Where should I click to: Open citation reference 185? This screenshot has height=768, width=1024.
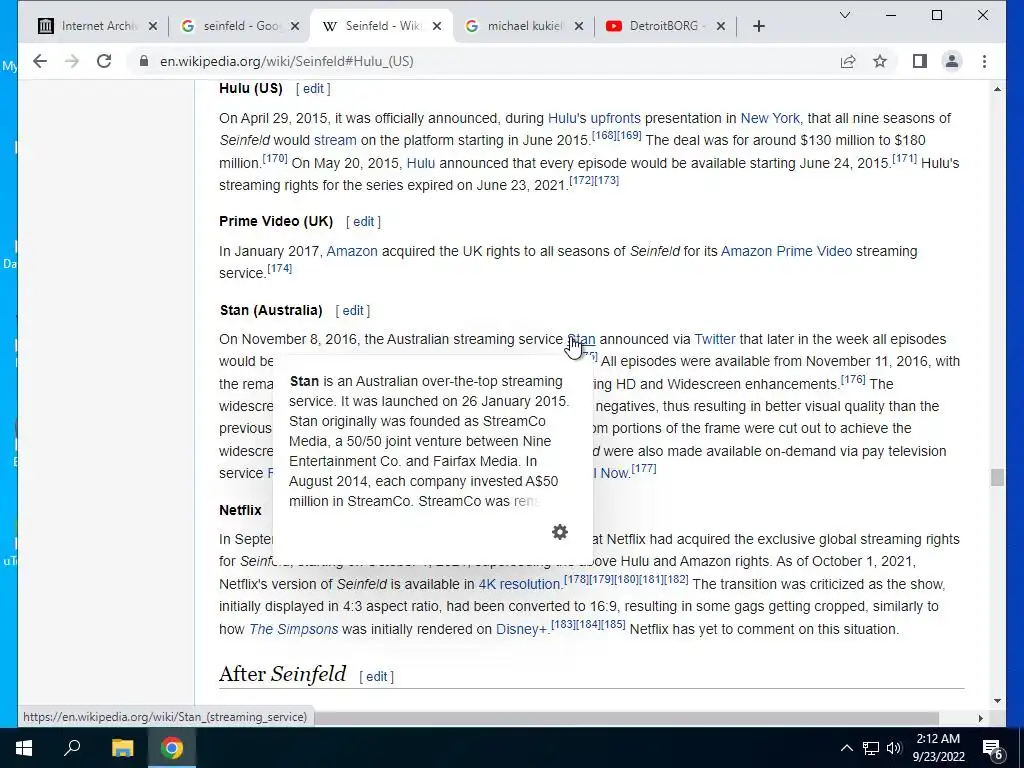(x=613, y=624)
